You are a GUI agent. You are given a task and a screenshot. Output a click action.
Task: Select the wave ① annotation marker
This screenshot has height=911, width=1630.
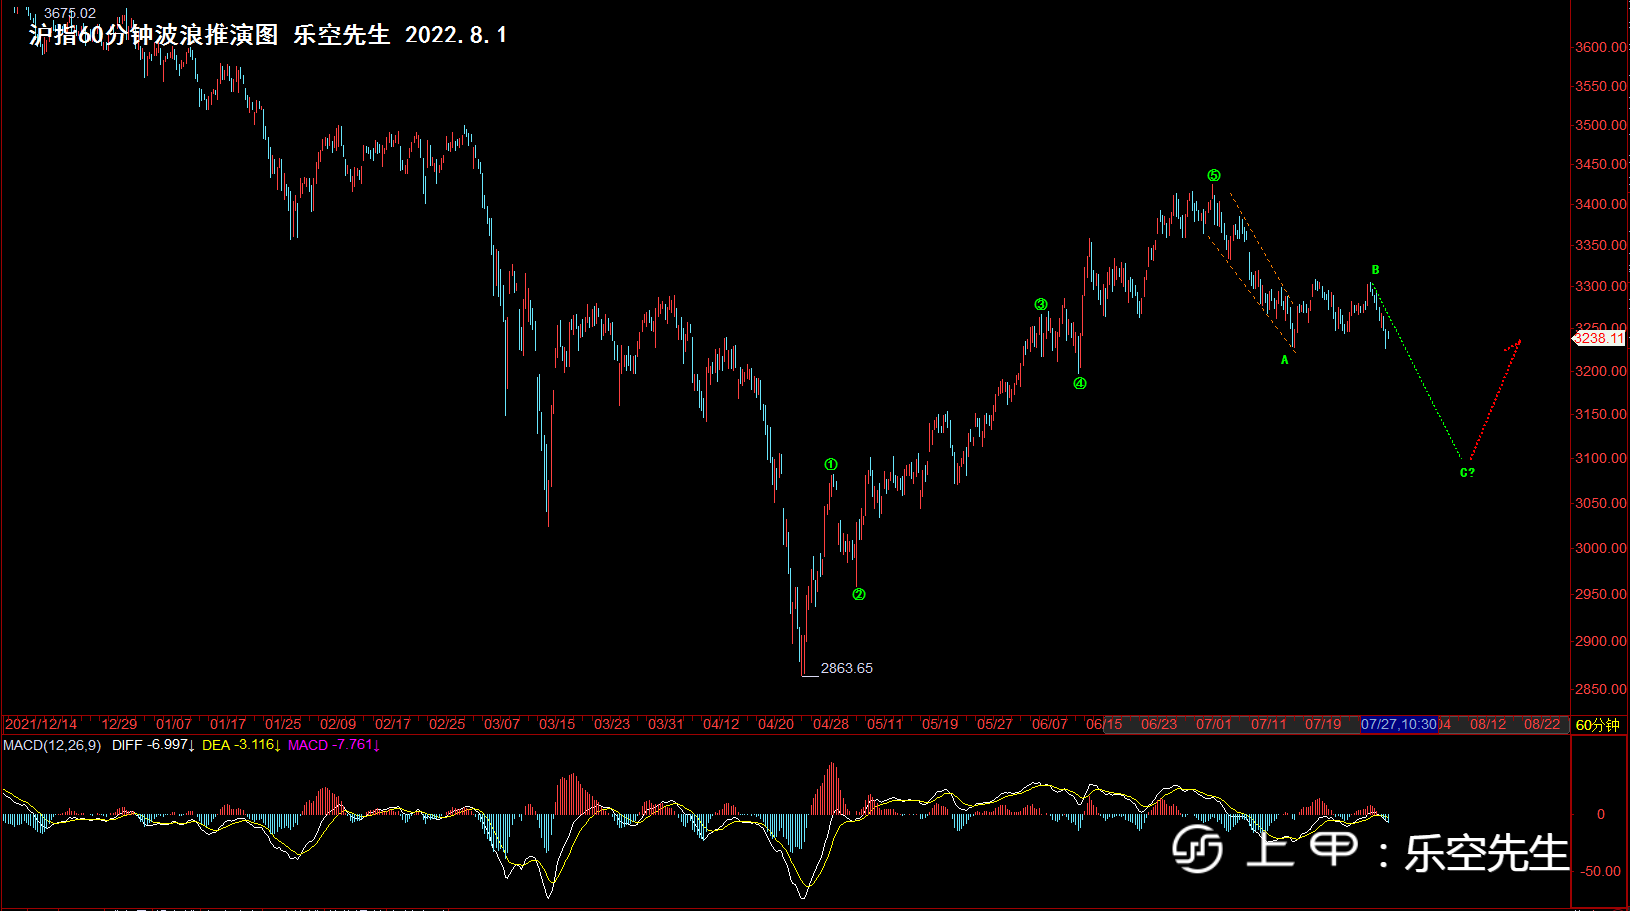[x=831, y=464]
